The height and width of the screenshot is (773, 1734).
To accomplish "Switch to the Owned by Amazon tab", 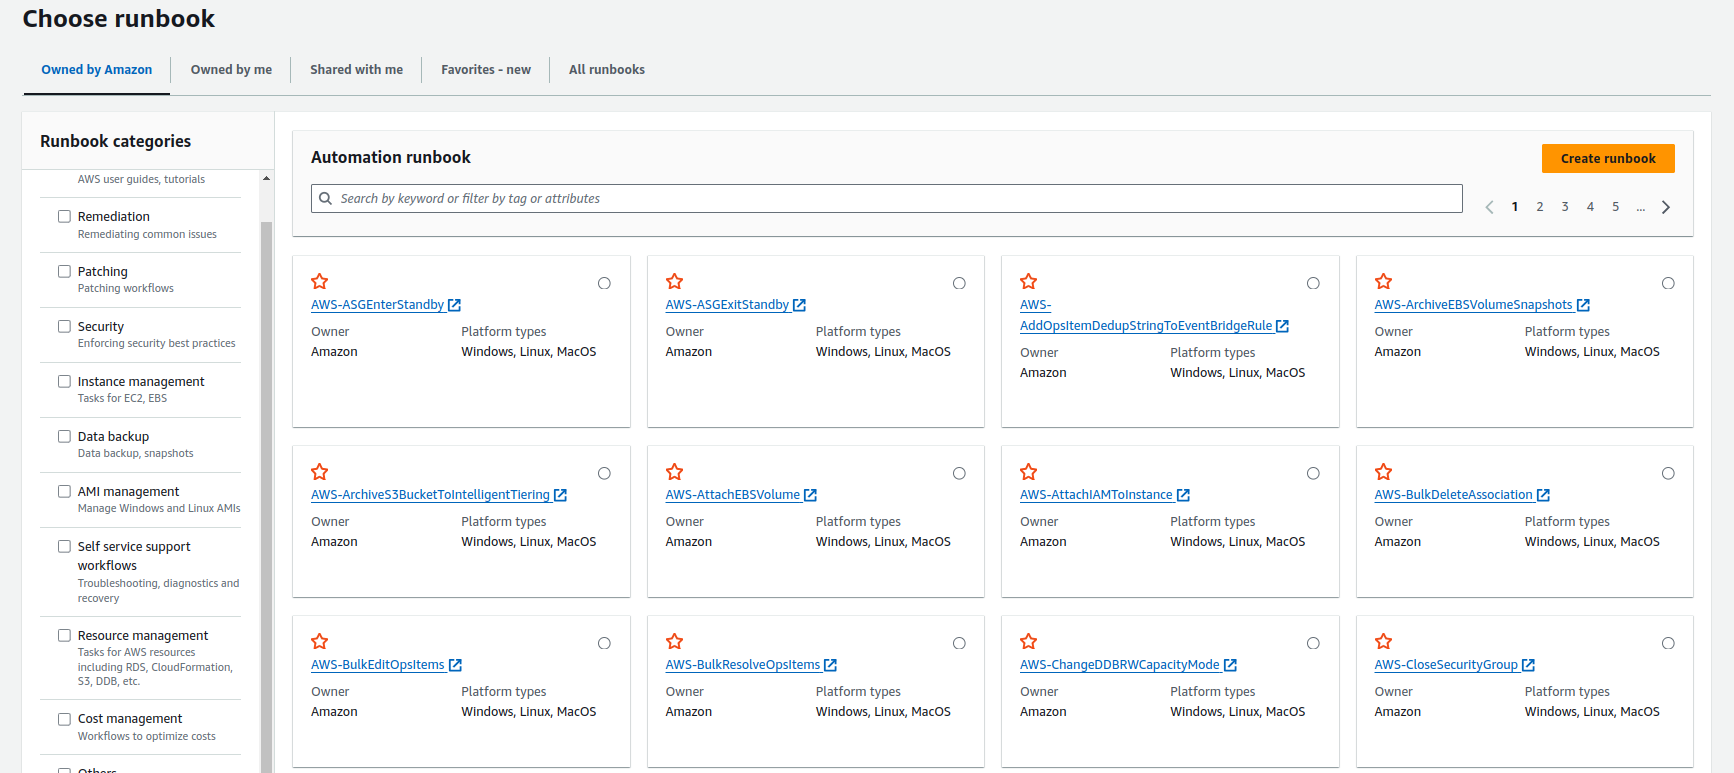I will click(97, 70).
